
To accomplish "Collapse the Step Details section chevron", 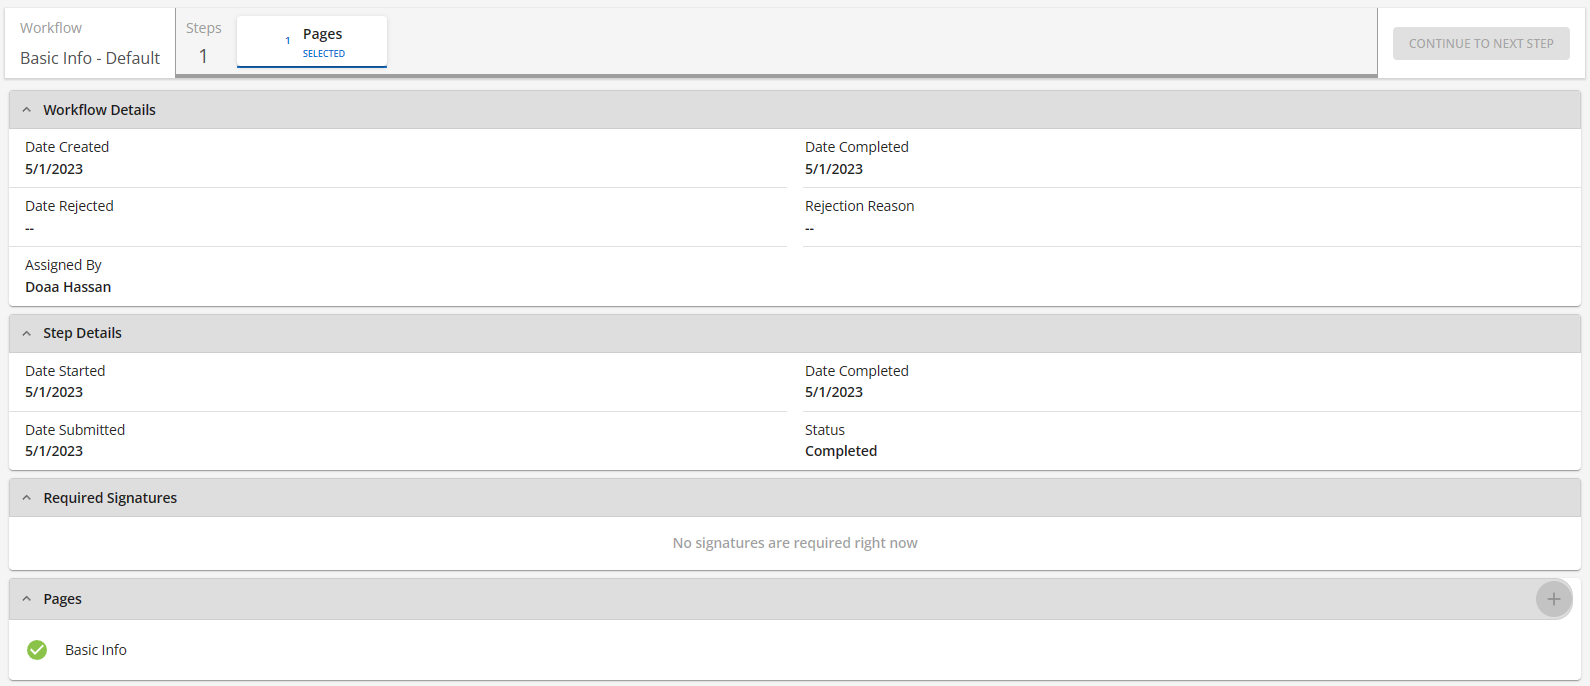I will point(27,333).
